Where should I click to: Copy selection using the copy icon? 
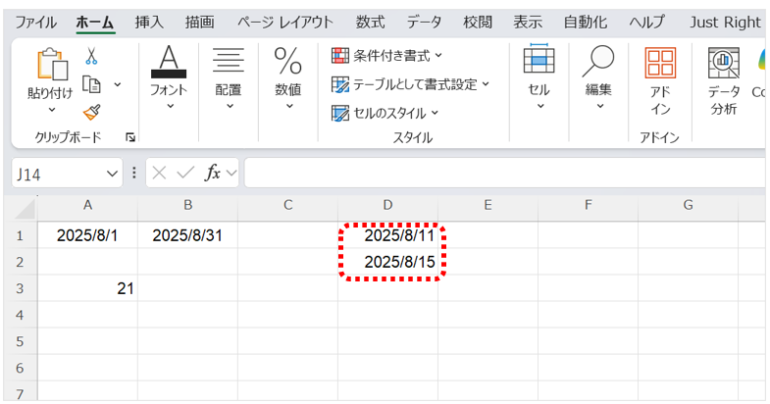coord(91,84)
